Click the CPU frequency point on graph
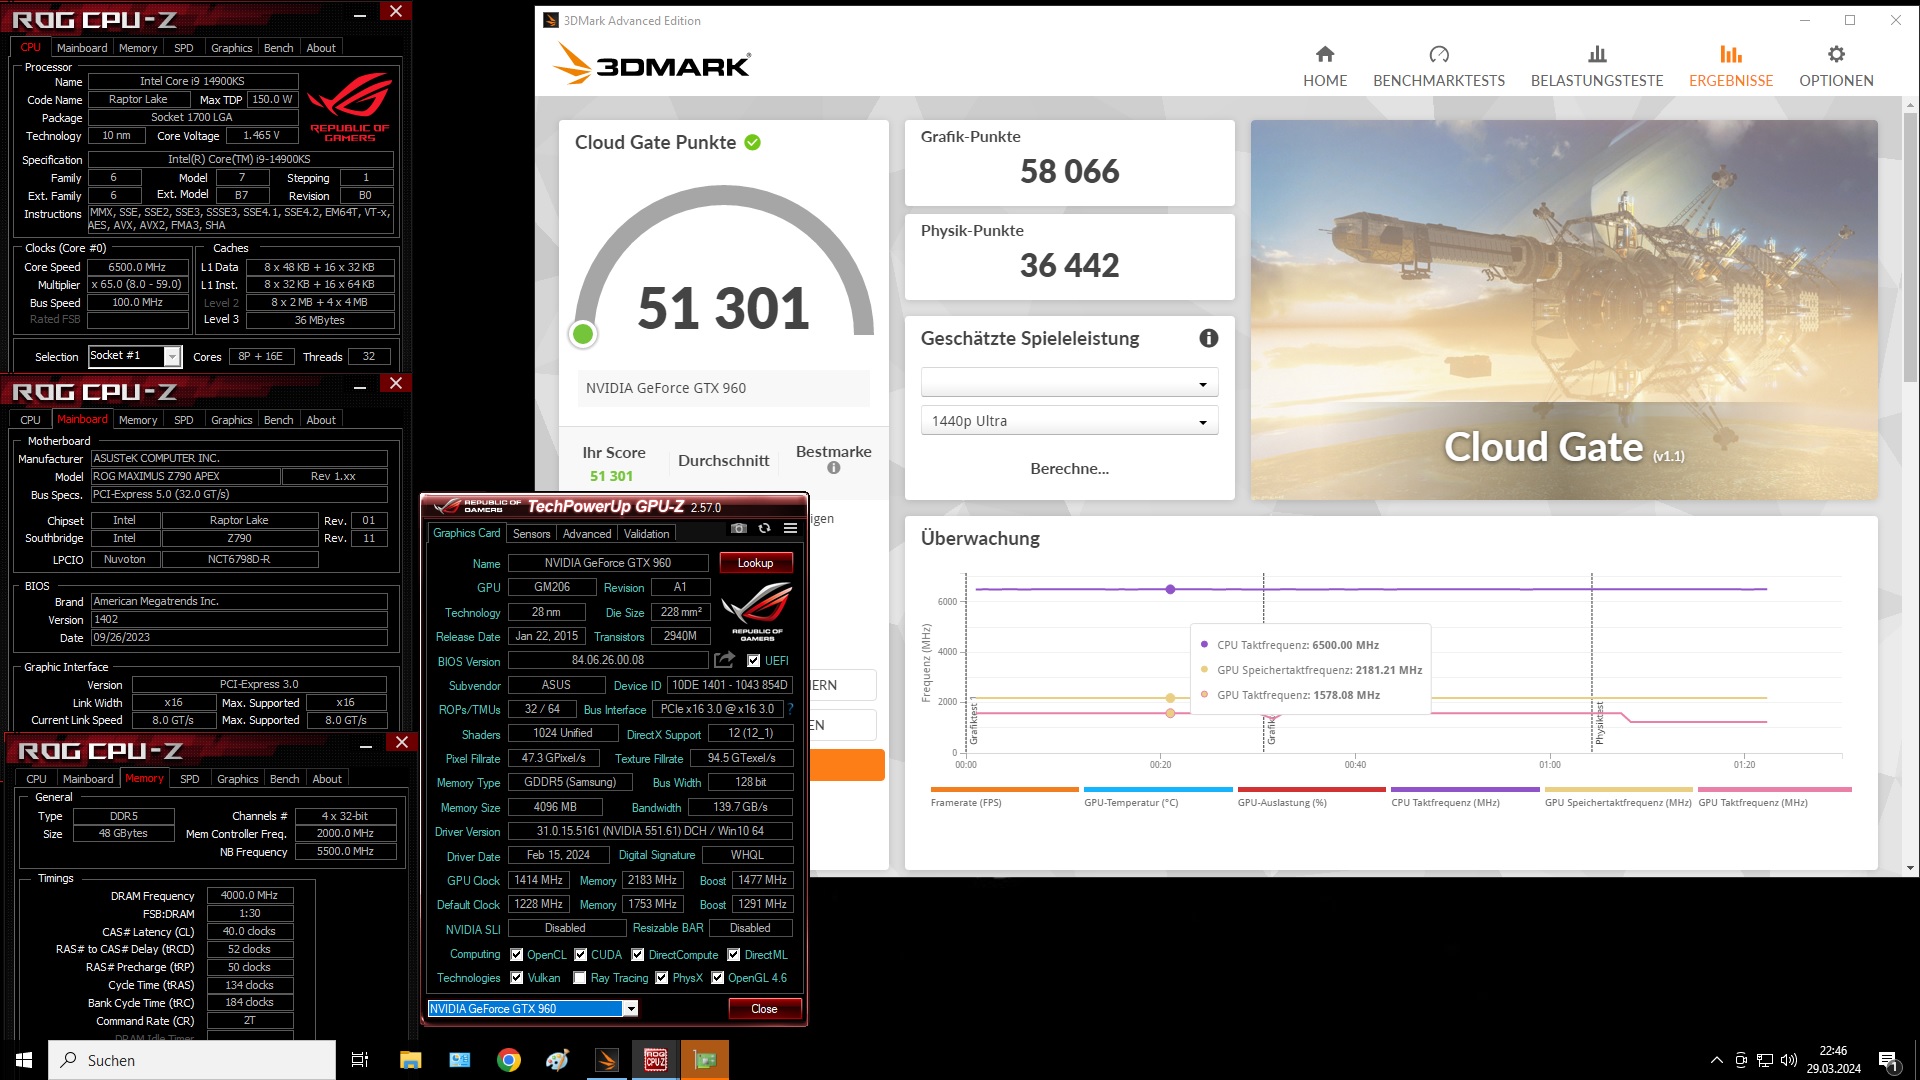The height and width of the screenshot is (1080, 1920). (x=1170, y=589)
